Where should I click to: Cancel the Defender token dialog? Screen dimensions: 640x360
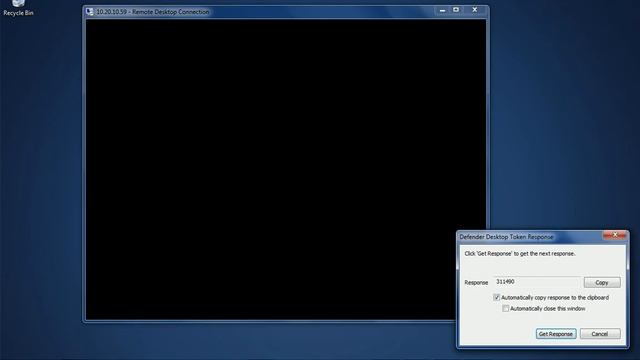click(x=600, y=334)
